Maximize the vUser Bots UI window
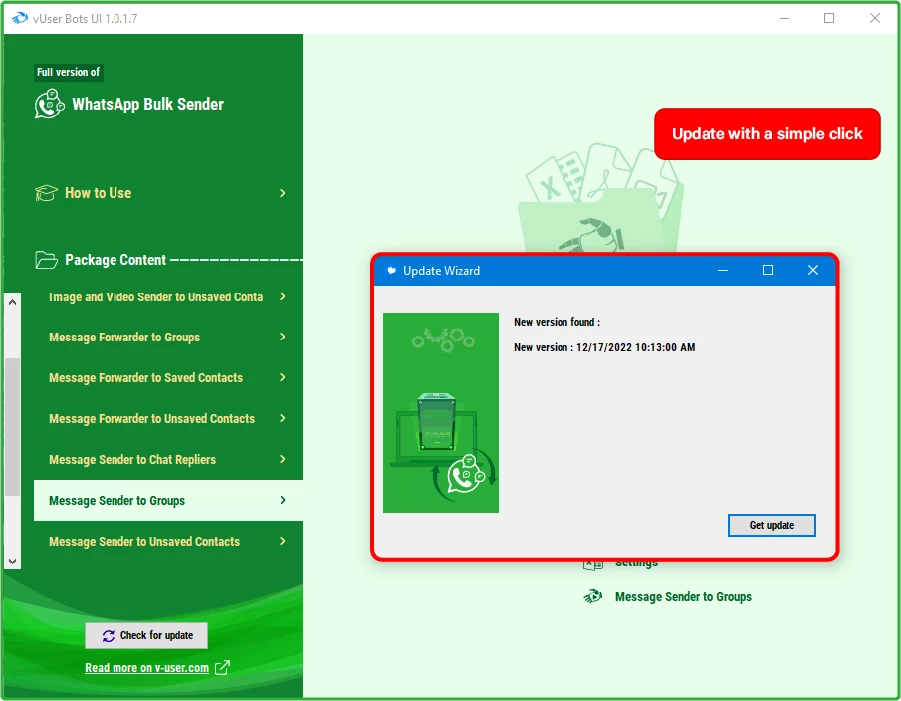Viewport: 901px width, 701px height. tap(829, 18)
